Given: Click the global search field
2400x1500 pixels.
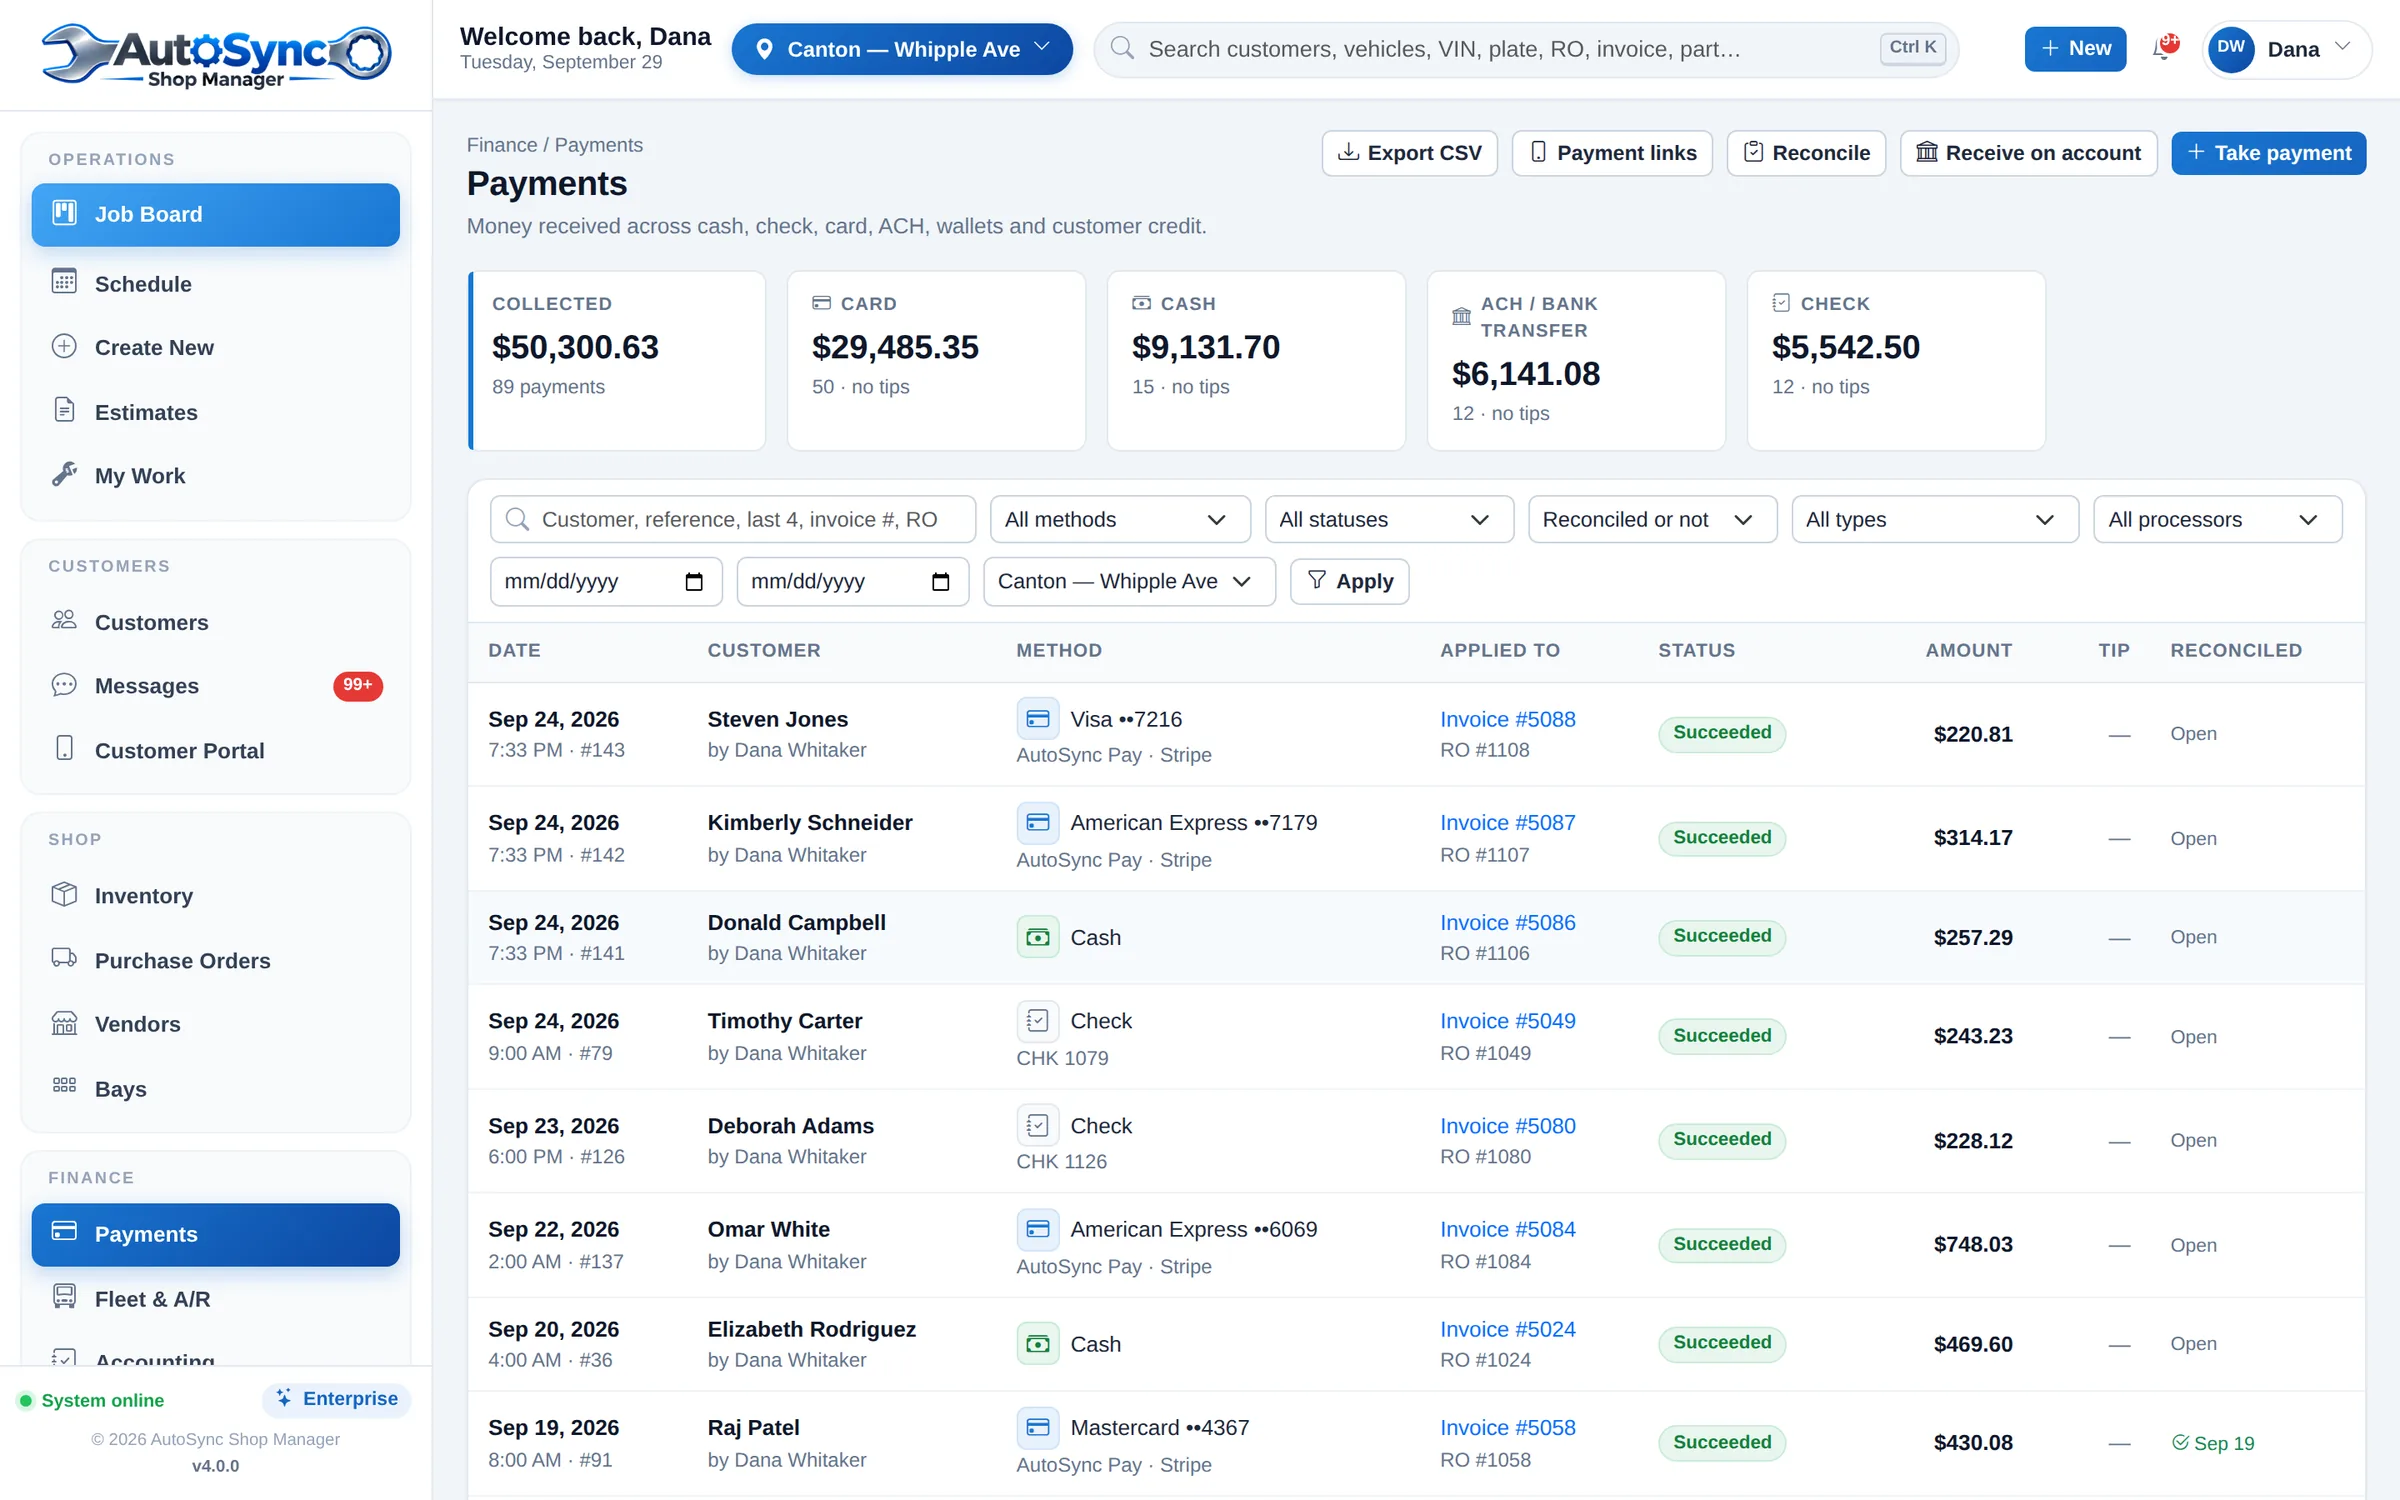Looking at the screenshot, I should [x=1526, y=49].
